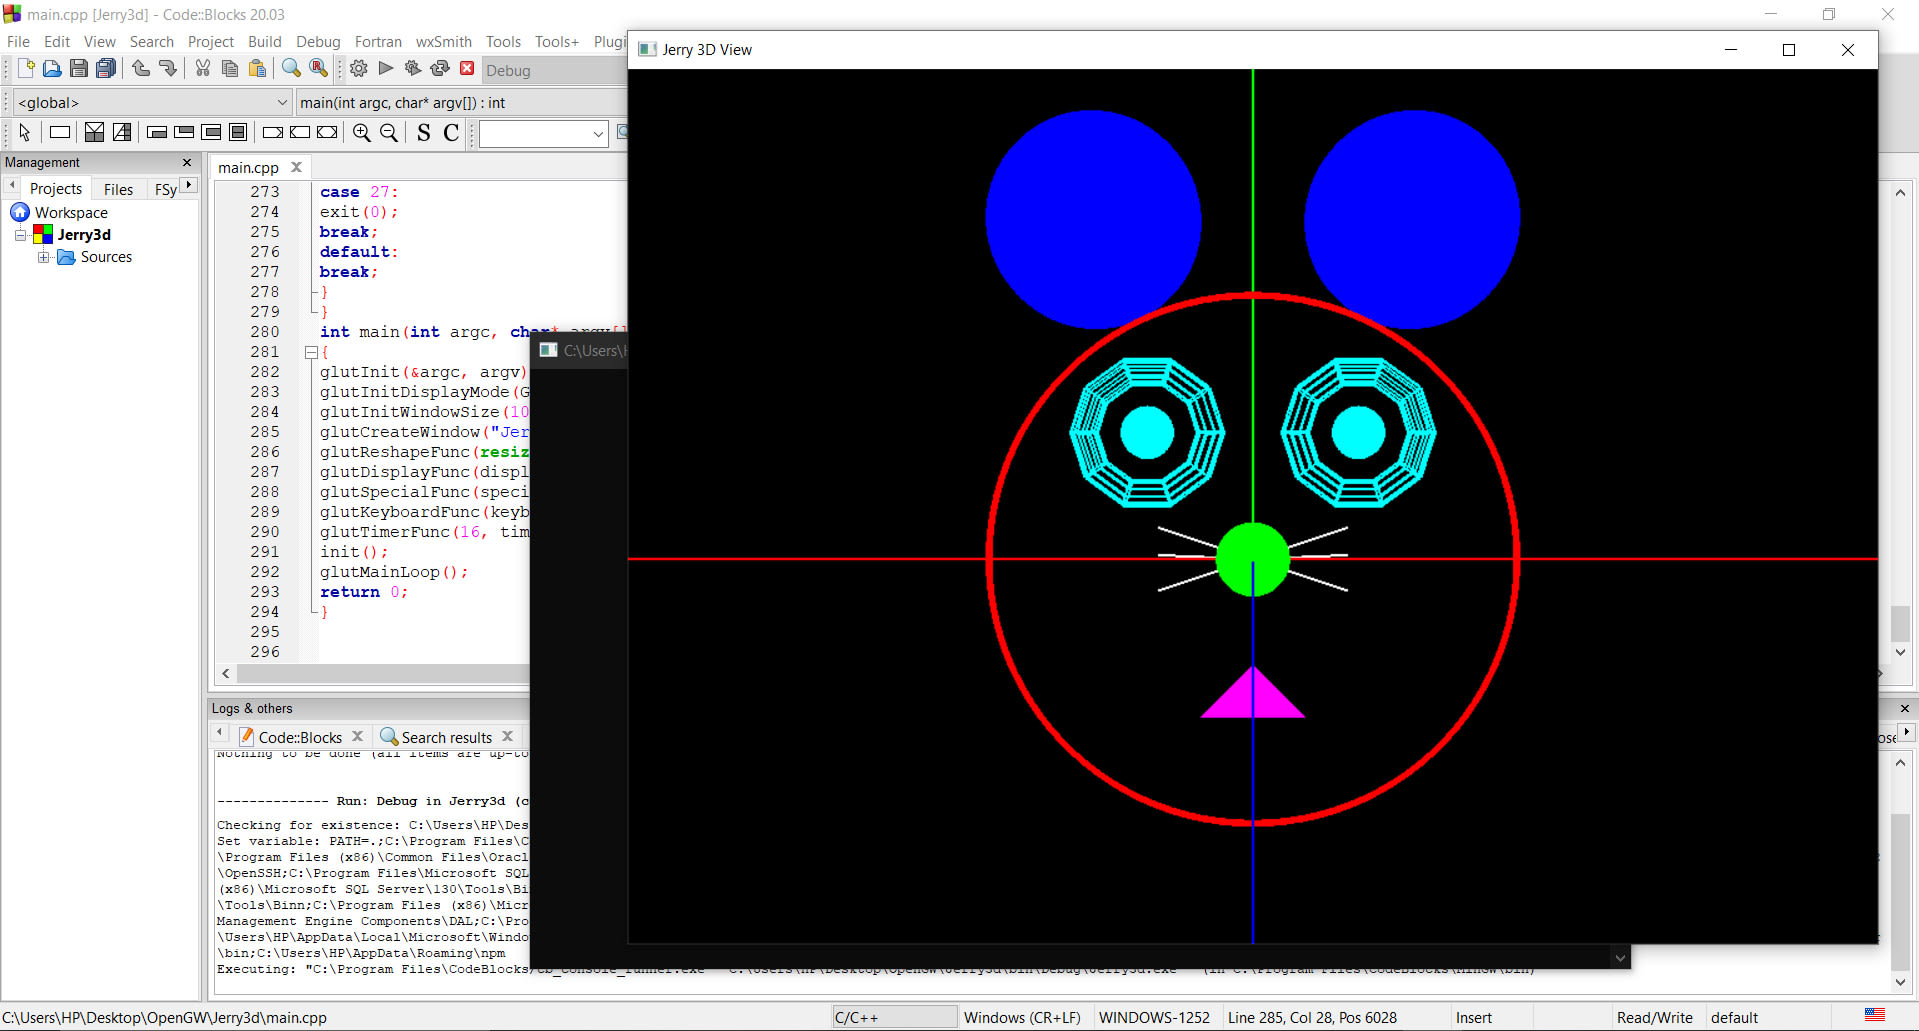Open Replace with the magnifier R icon
This screenshot has width=1919, height=1031.
318,69
